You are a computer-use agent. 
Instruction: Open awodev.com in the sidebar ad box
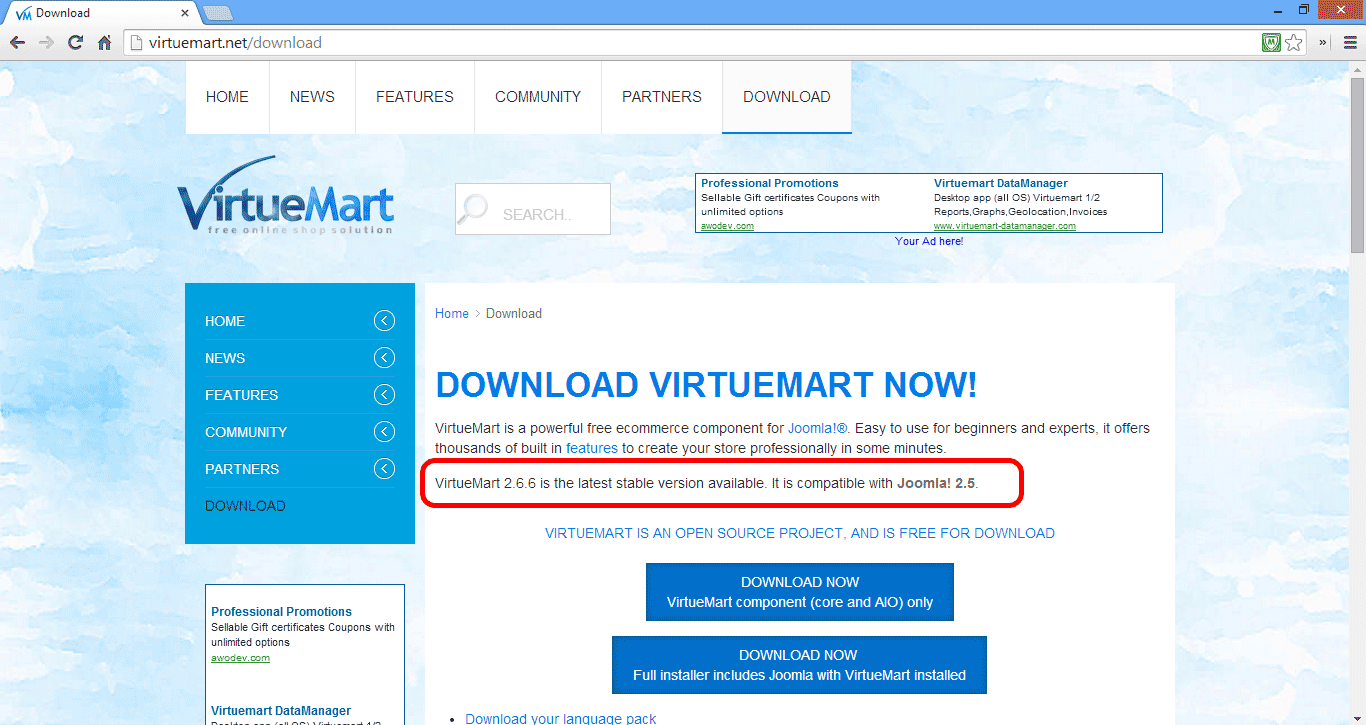[240, 658]
